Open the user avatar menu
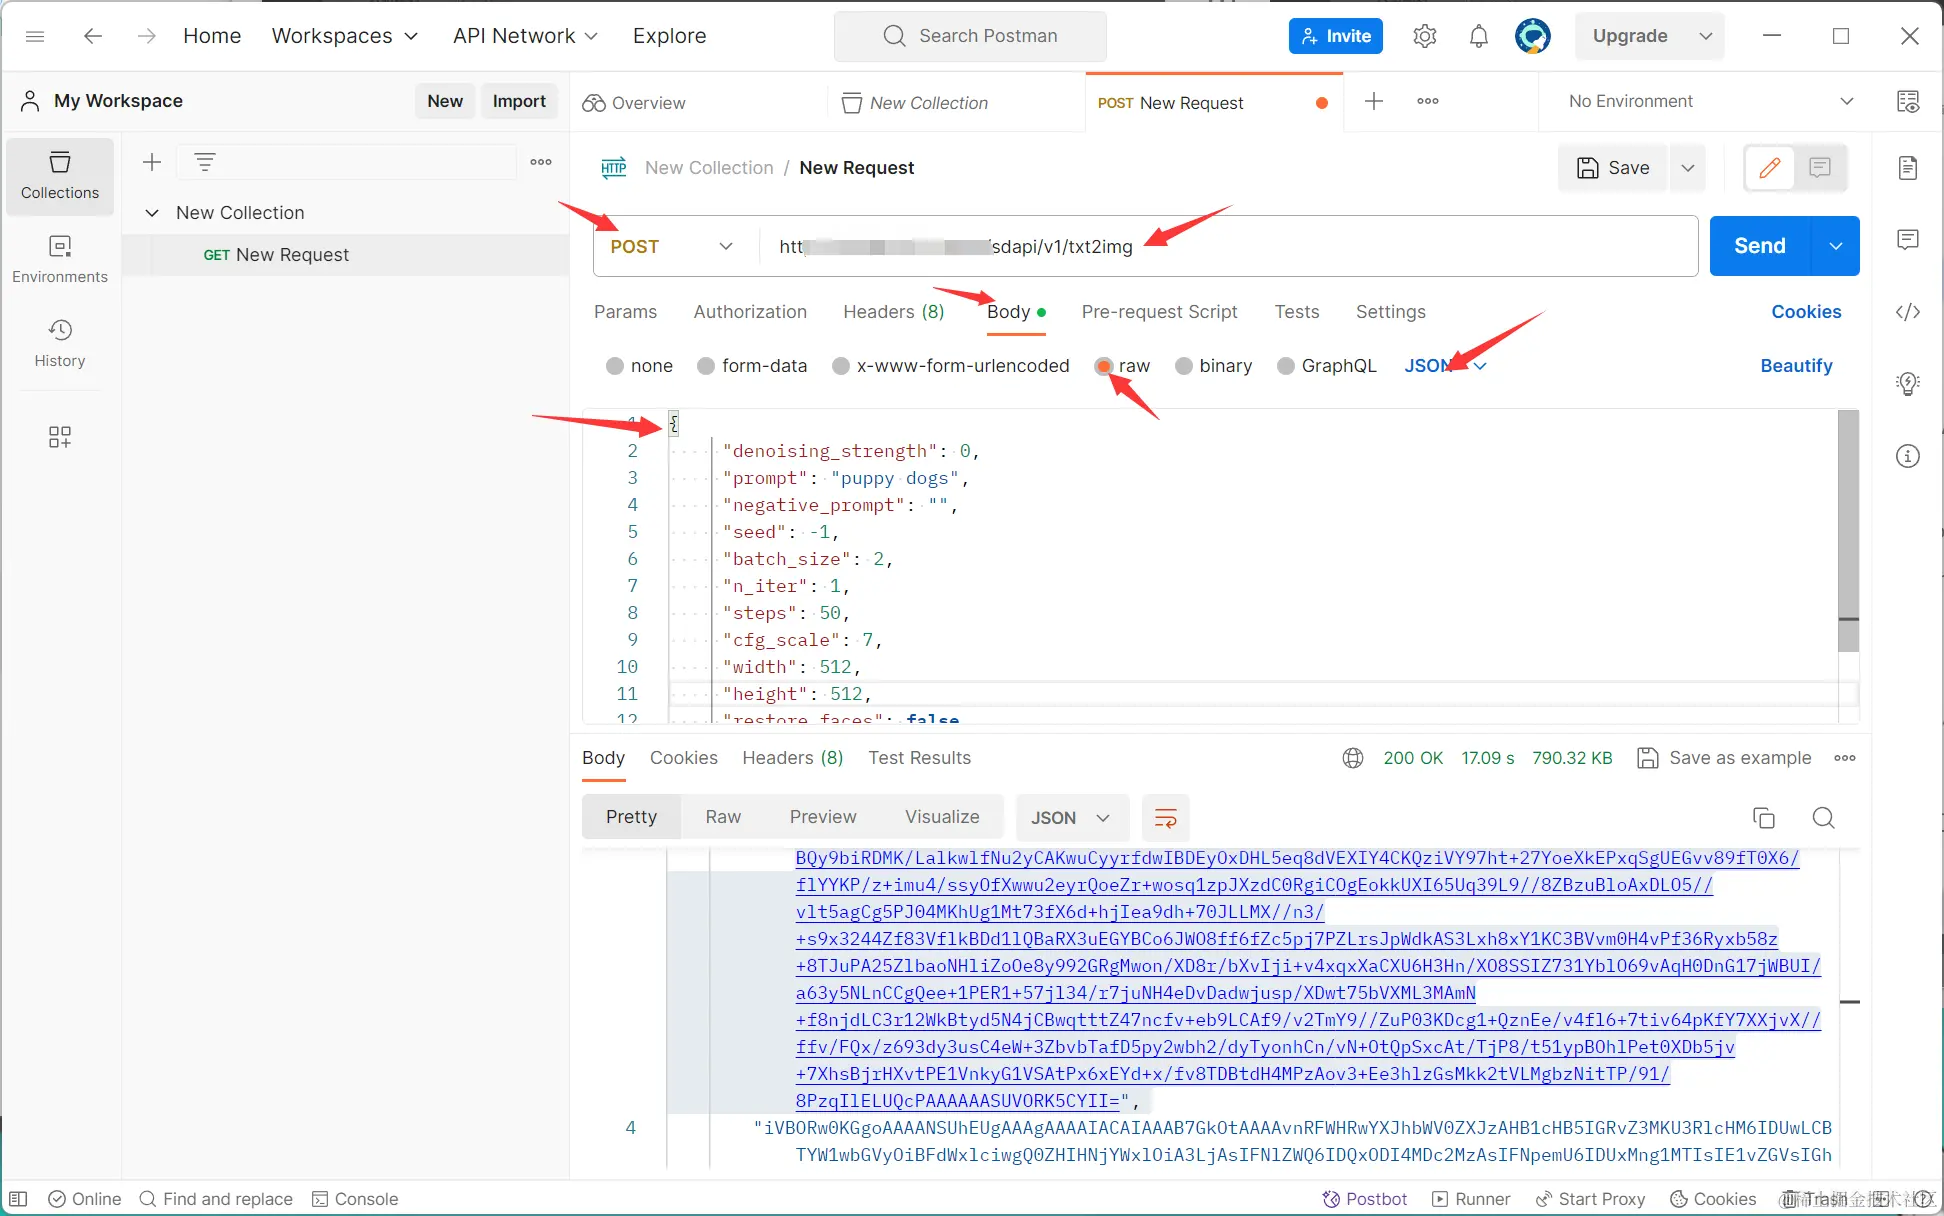 click(1532, 36)
